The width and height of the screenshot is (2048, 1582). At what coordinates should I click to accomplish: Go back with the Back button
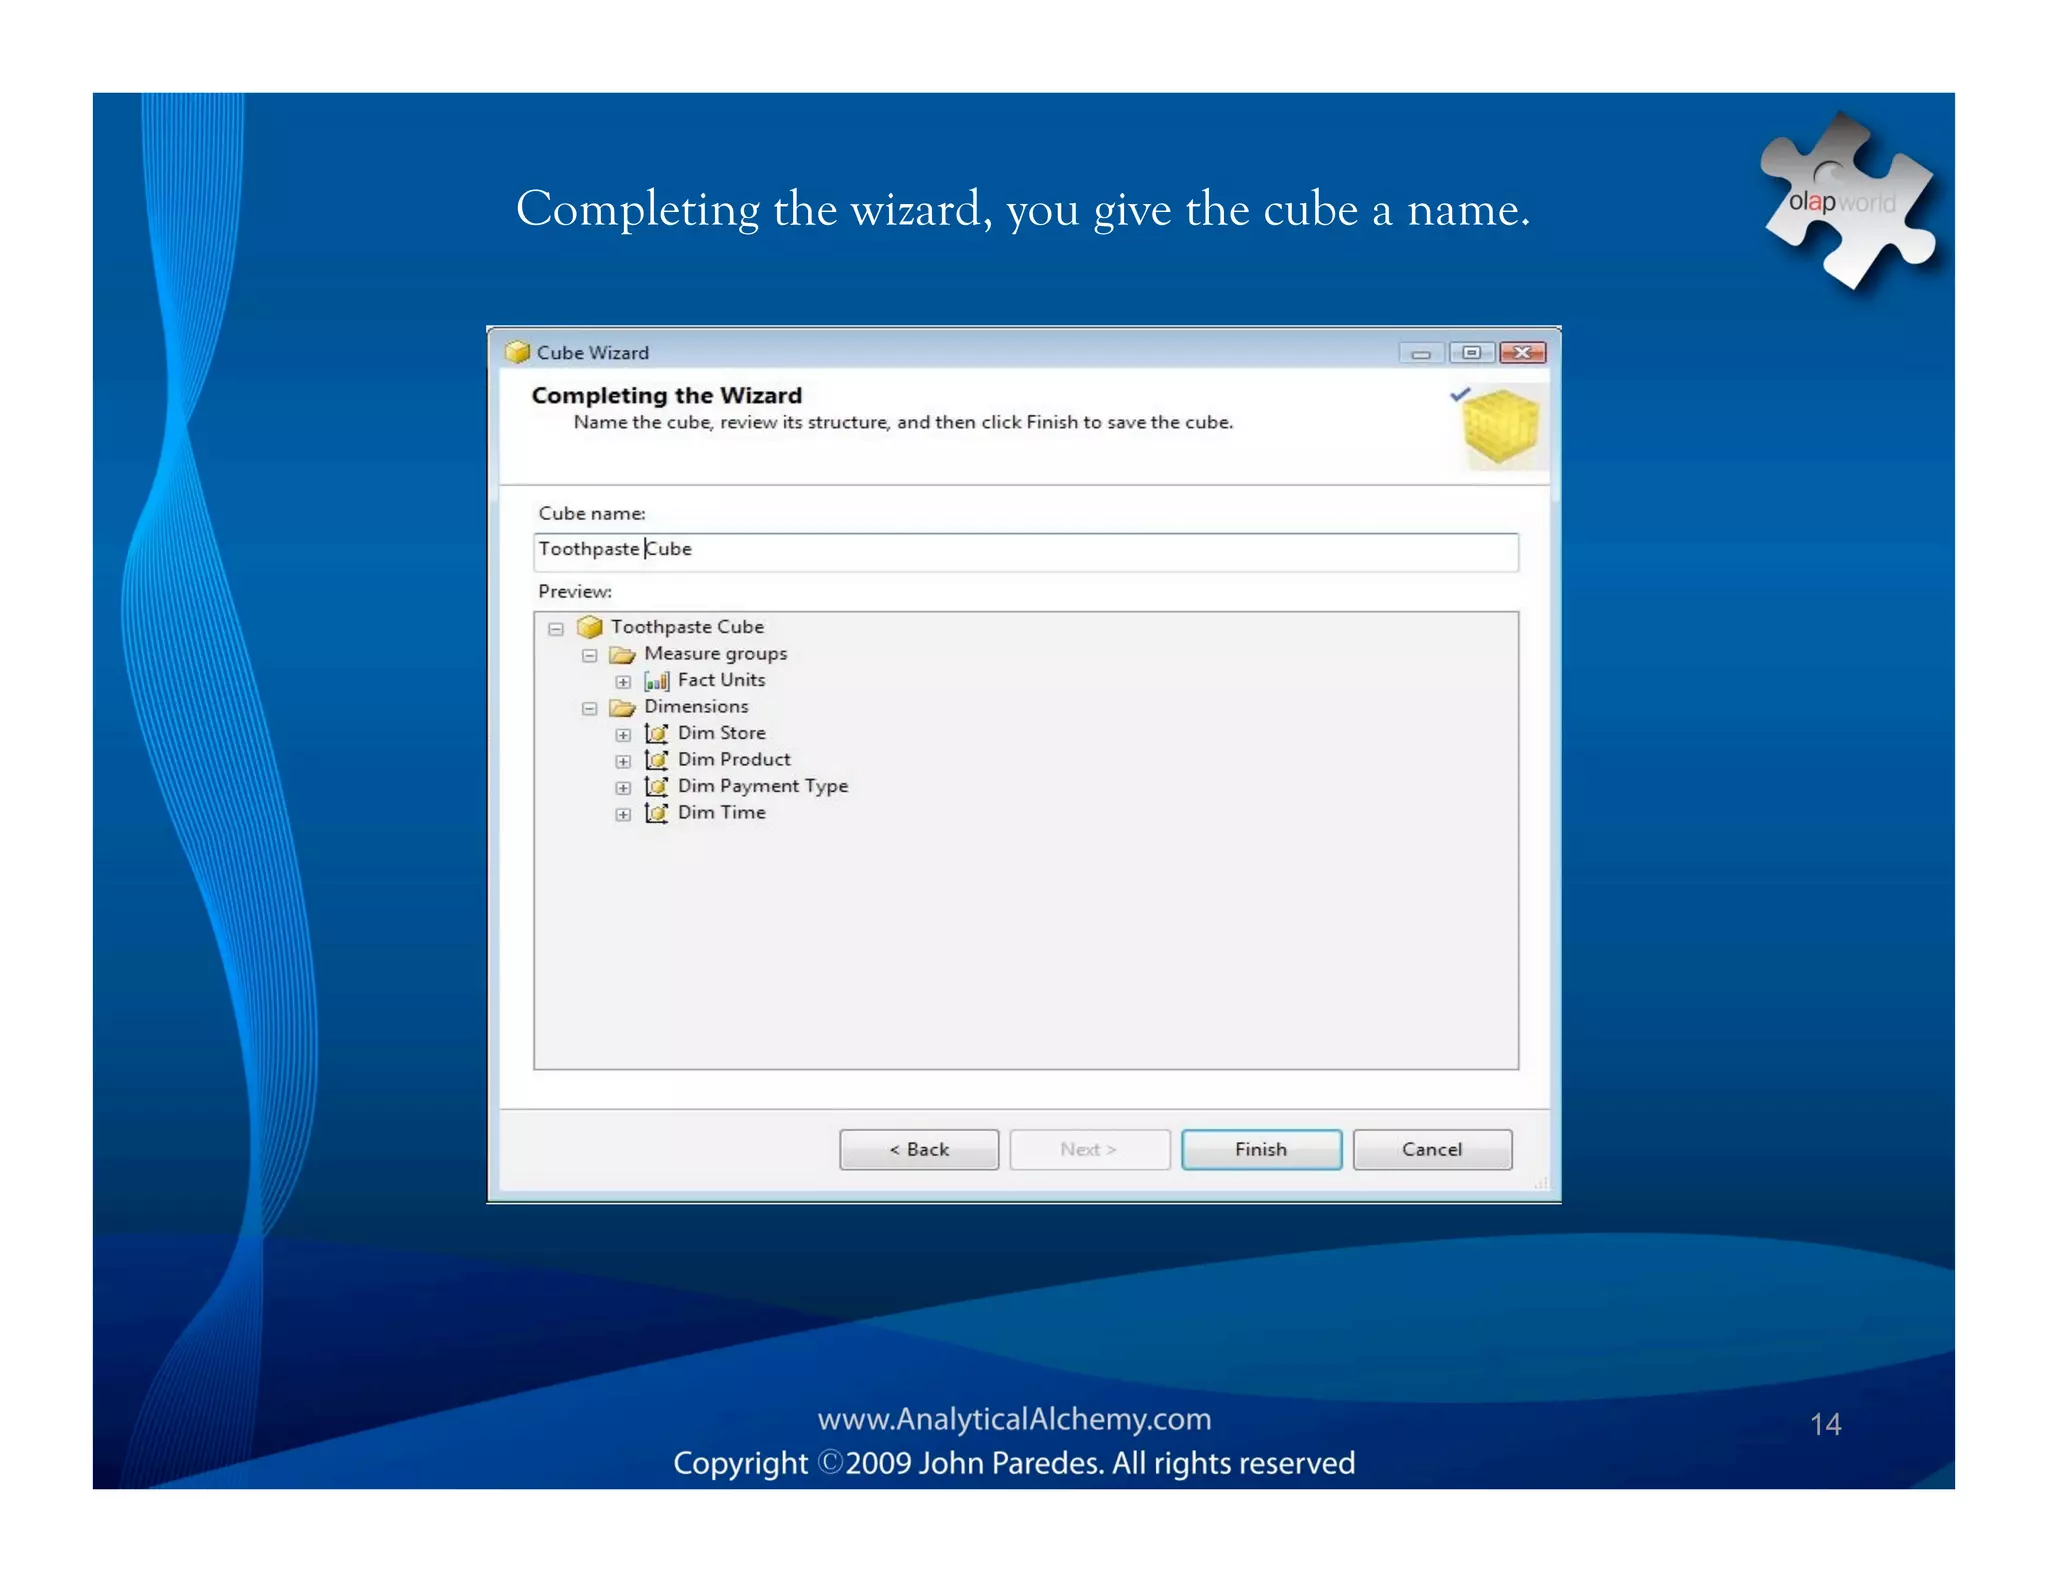pyautogui.click(x=918, y=1150)
